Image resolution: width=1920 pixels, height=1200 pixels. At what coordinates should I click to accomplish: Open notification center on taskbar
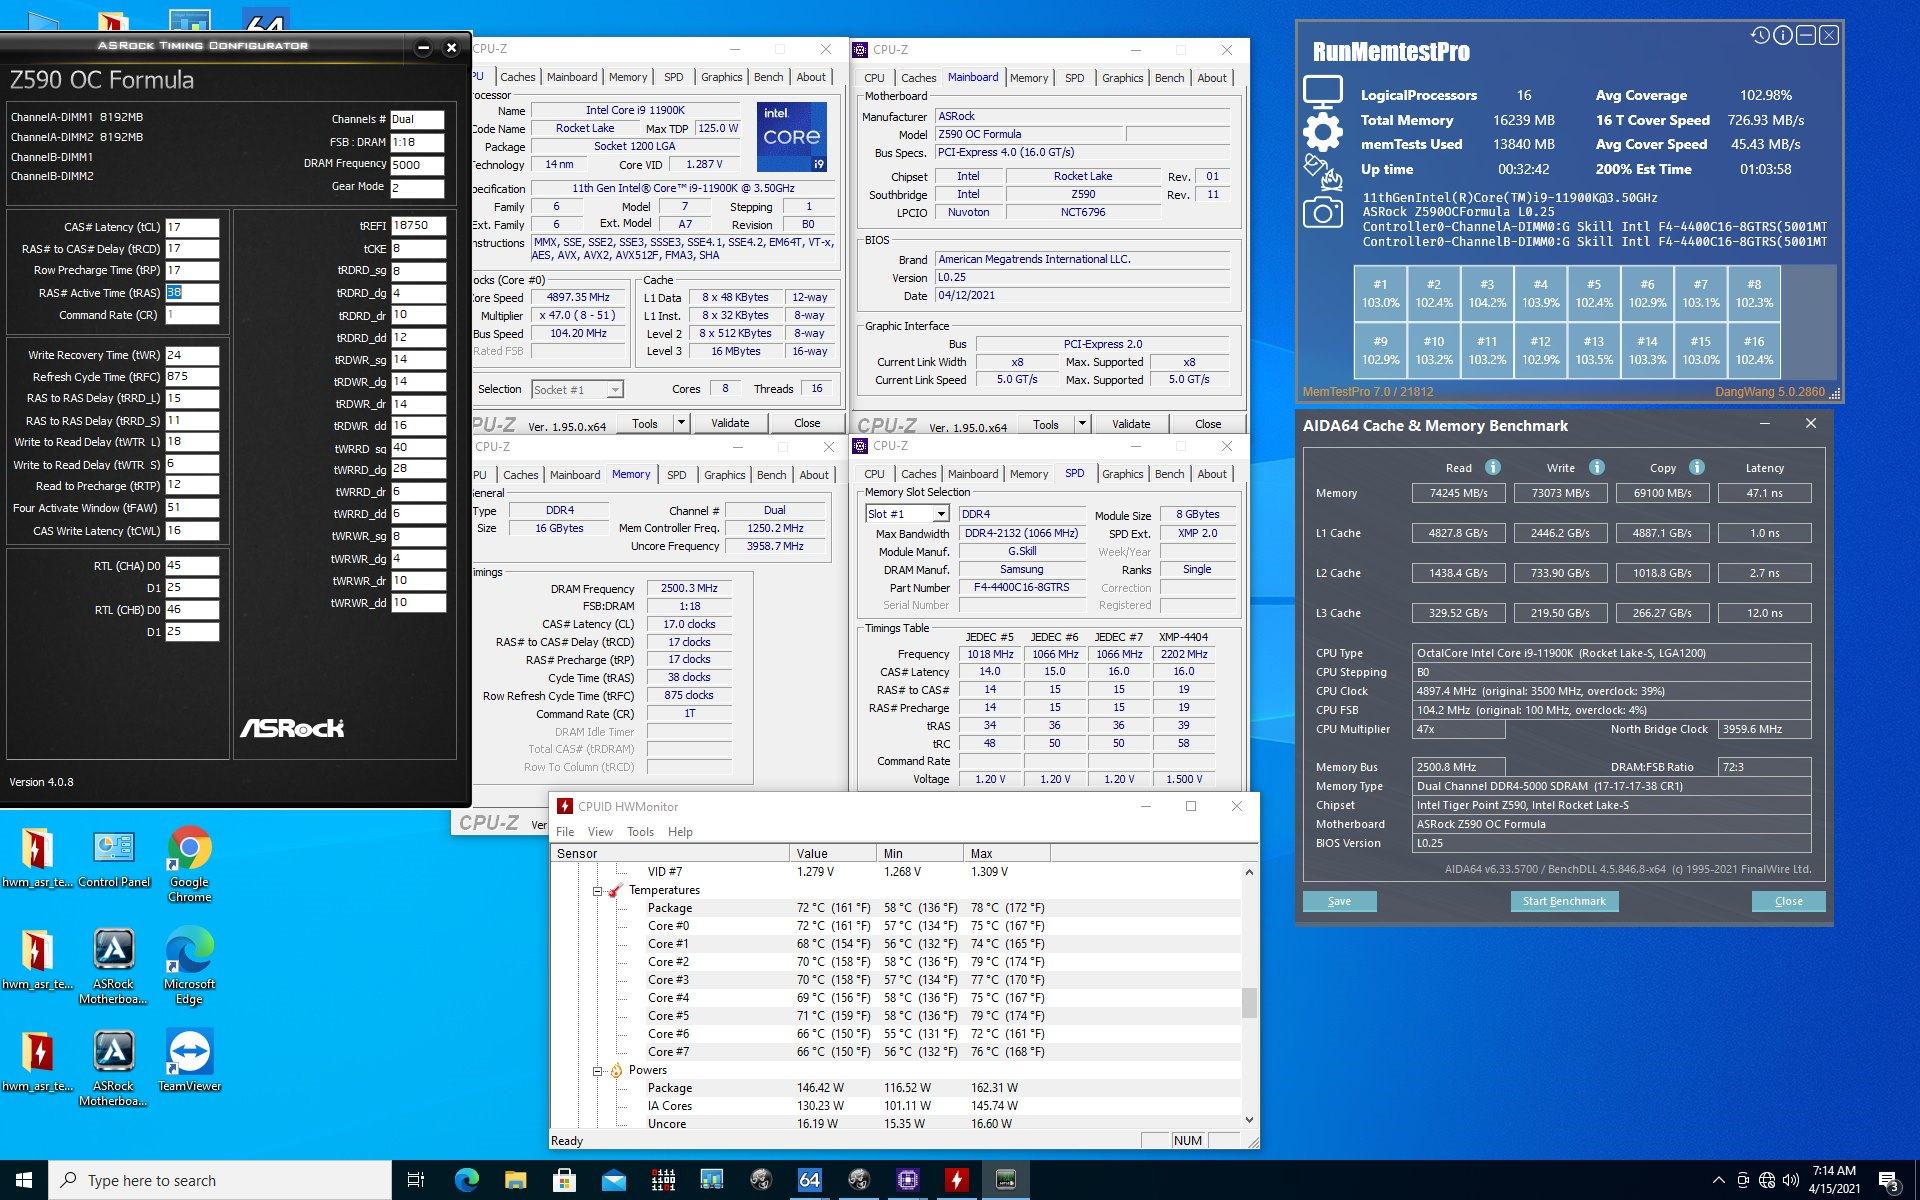[x=1888, y=1180]
